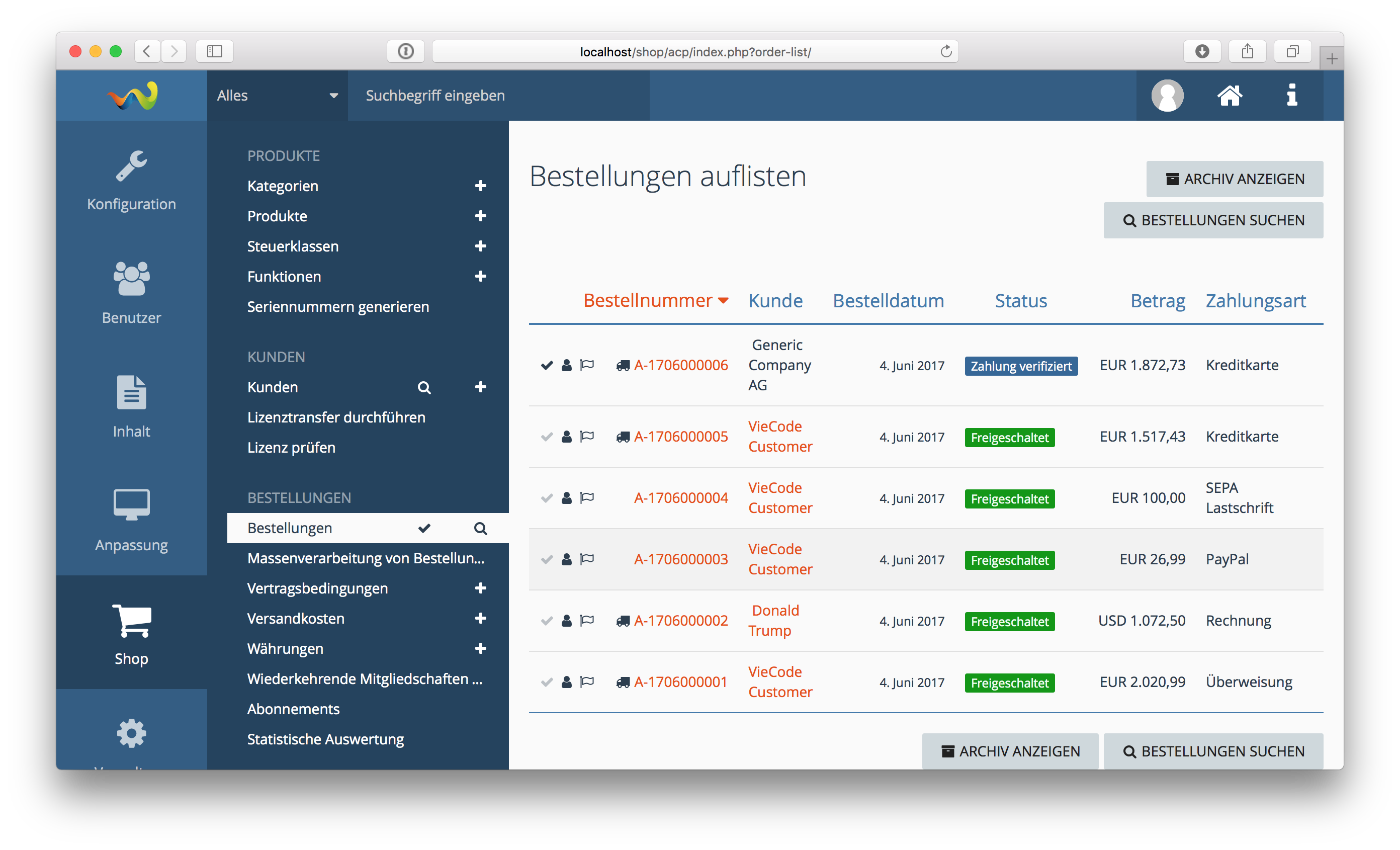Open the Alles search scope dropdown

[277, 96]
